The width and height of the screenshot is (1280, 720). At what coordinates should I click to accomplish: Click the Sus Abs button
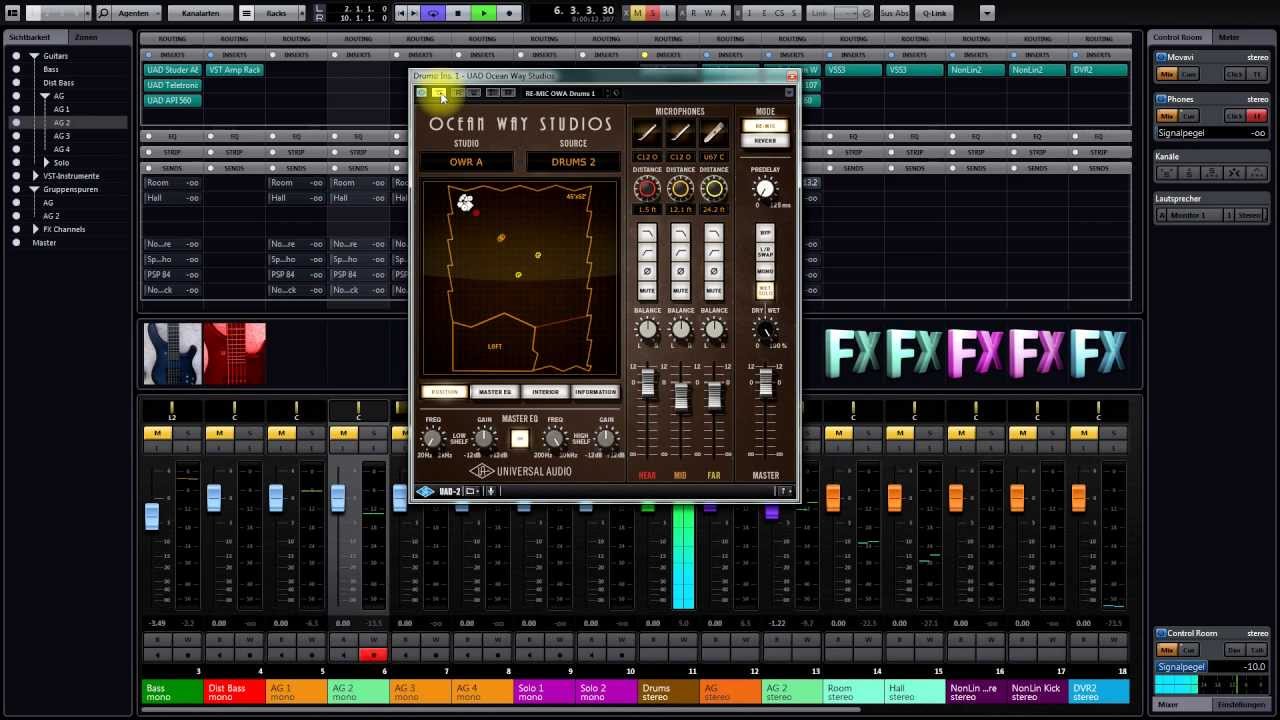[894, 13]
